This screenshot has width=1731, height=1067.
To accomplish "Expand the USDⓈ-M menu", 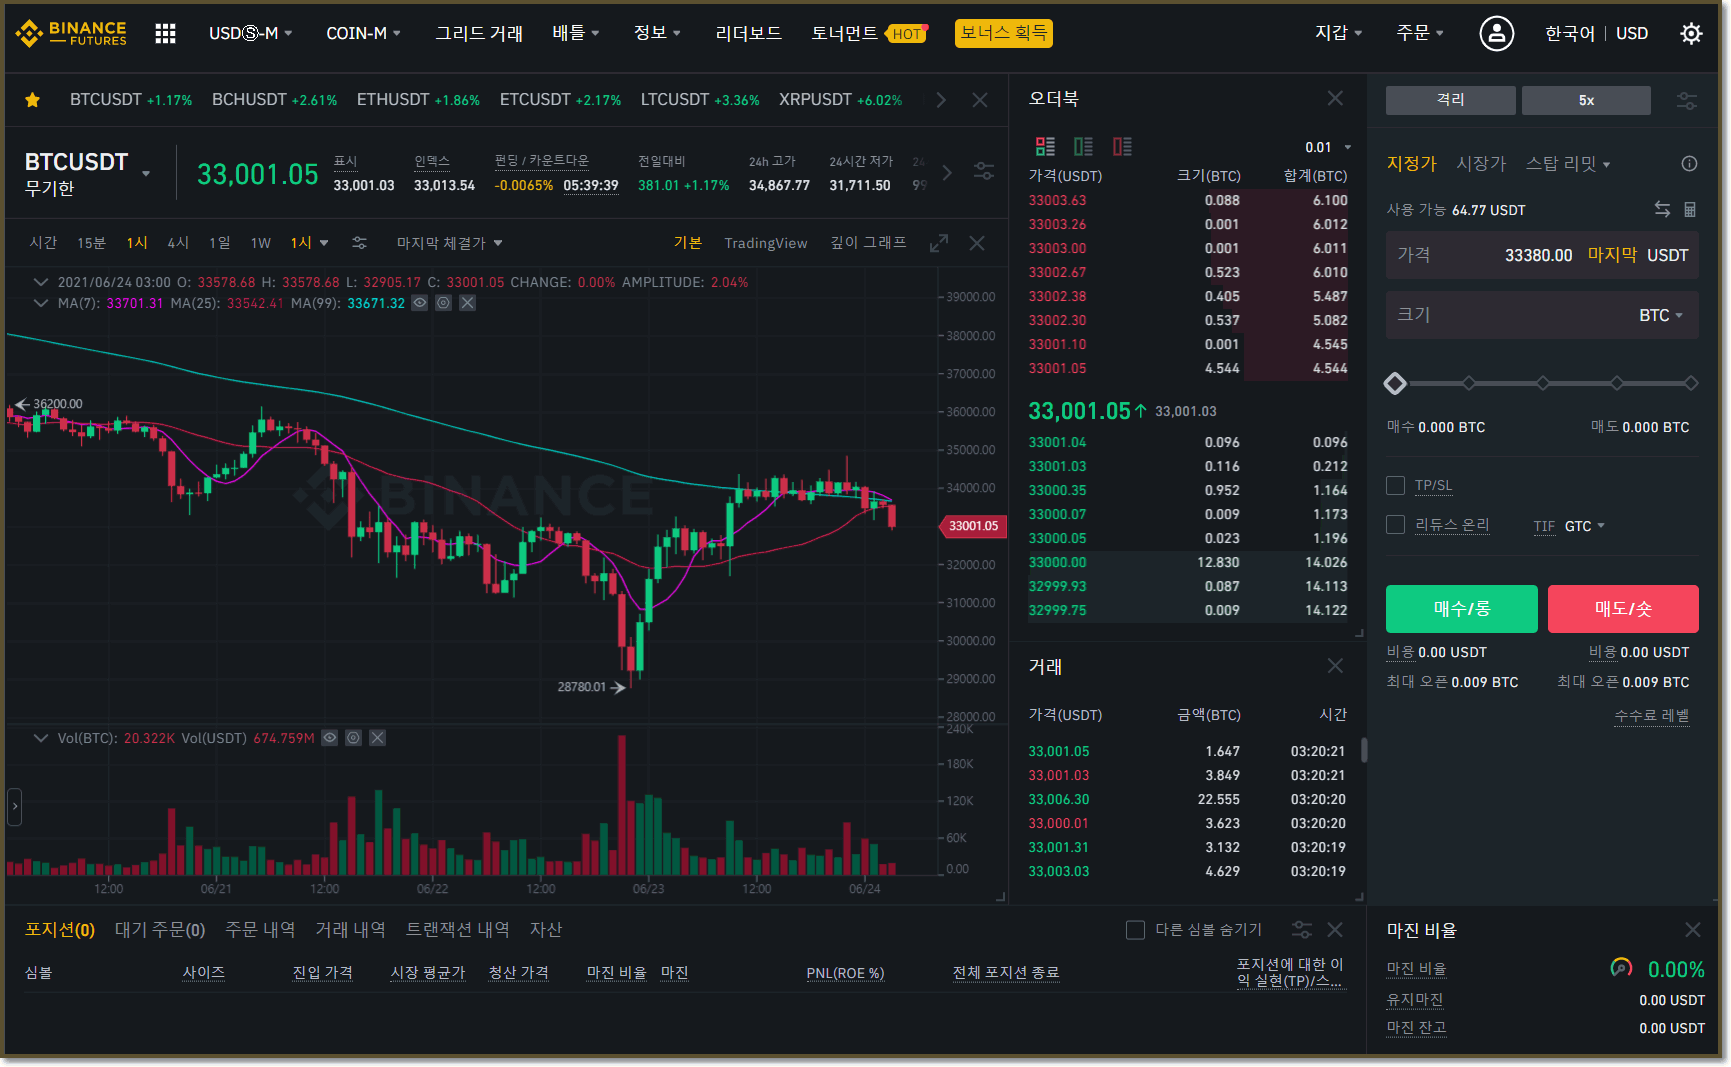I will [x=250, y=34].
